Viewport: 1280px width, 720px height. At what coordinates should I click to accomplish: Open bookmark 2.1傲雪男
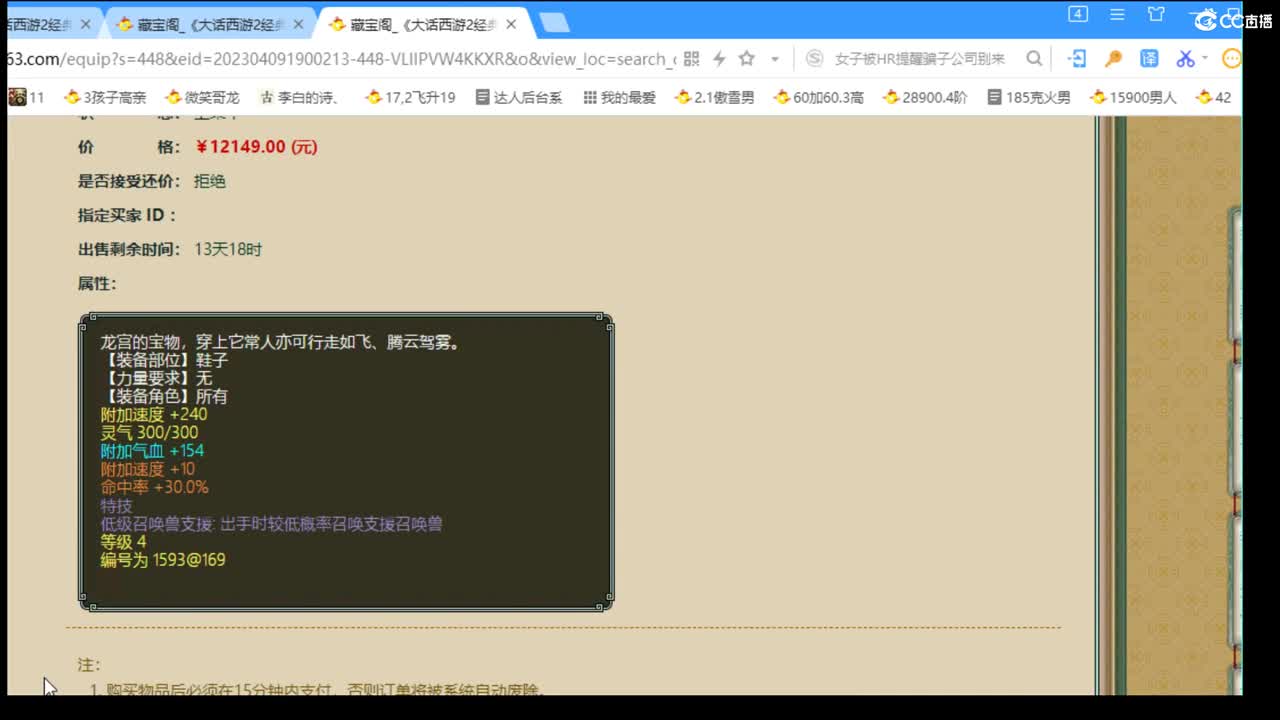tap(715, 97)
